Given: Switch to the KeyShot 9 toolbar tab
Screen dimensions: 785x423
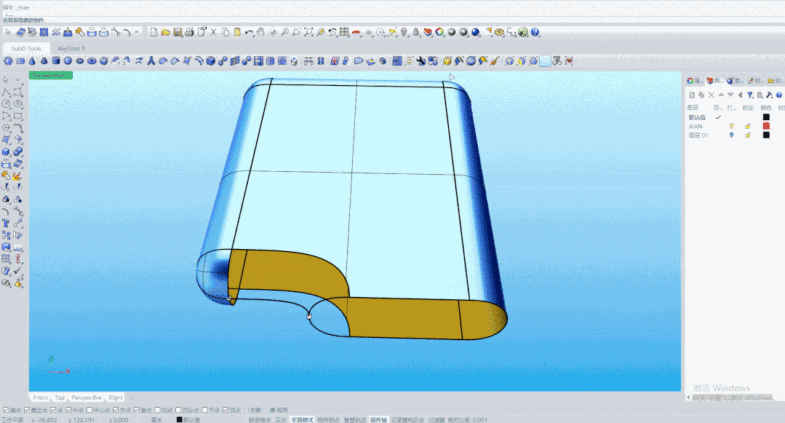Looking at the screenshot, I should (71, 48).
